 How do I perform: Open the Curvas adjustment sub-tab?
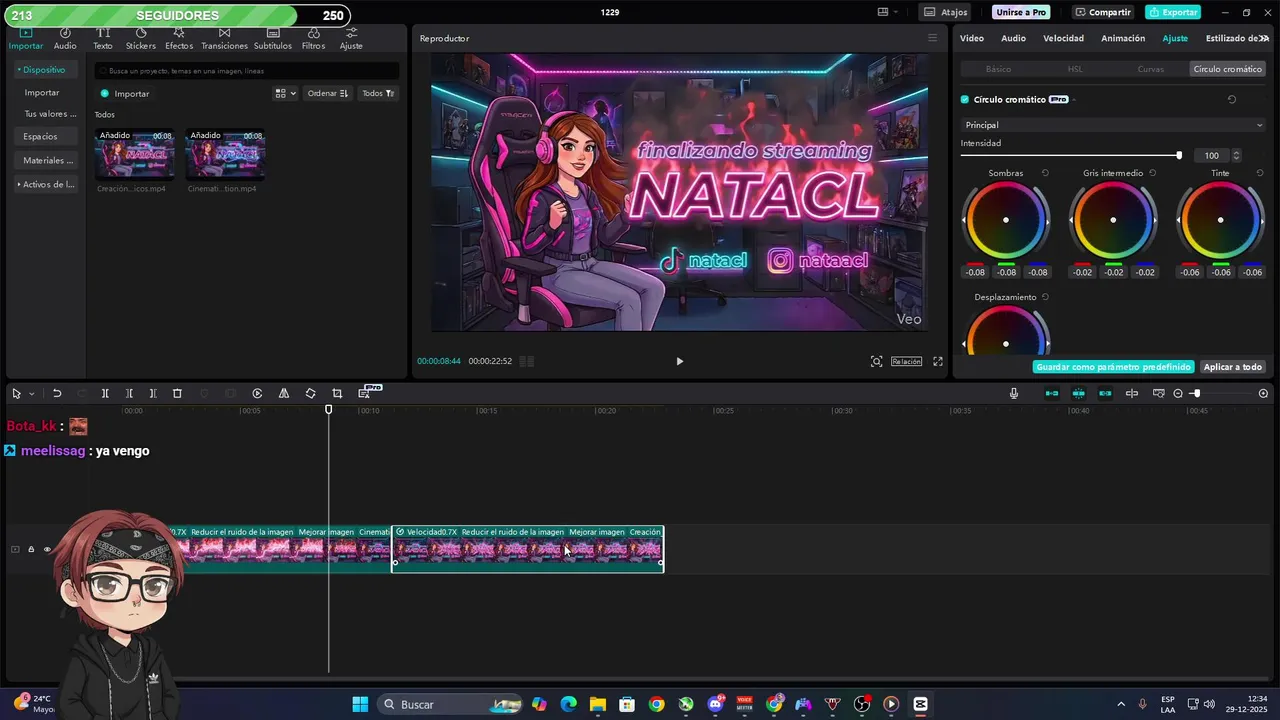(1151, 69)
